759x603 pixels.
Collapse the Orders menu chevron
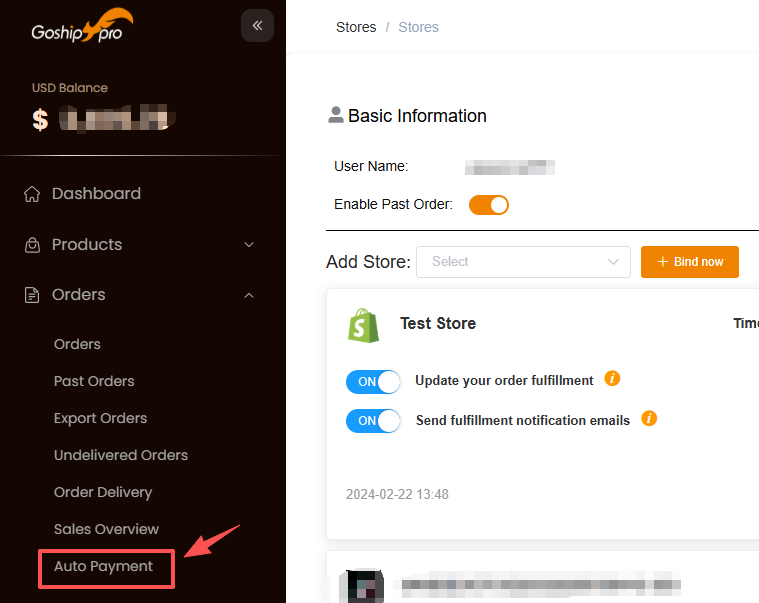[249, 295]
